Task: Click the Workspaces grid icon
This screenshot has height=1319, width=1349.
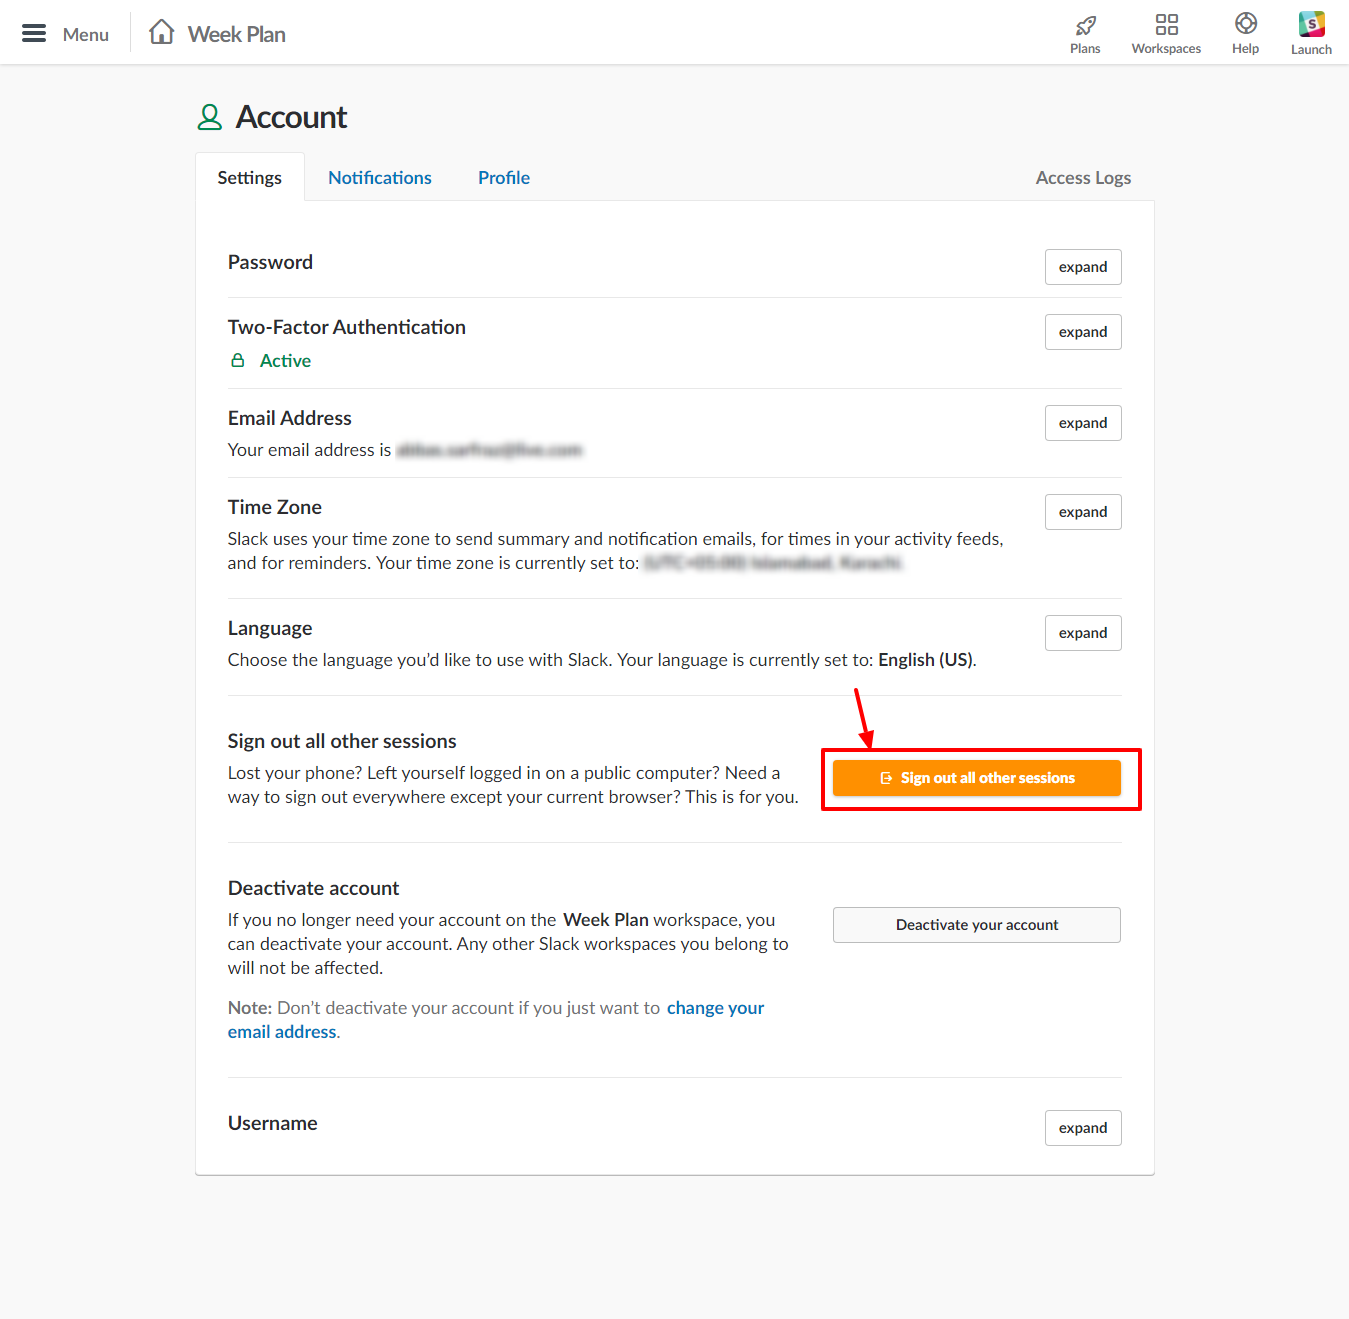Action: pyautogui.click(x=1166, y=27)
